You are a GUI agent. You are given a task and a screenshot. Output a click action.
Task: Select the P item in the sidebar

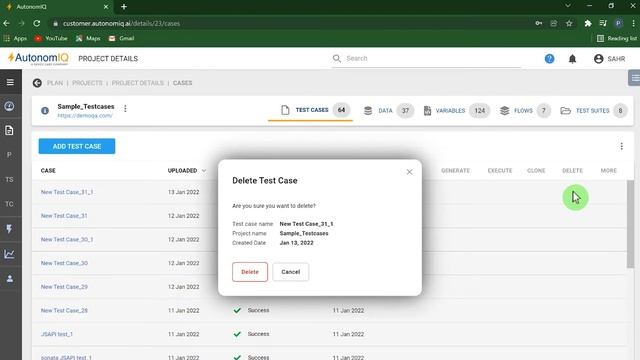pyautogui.click(x=9, y=155)
